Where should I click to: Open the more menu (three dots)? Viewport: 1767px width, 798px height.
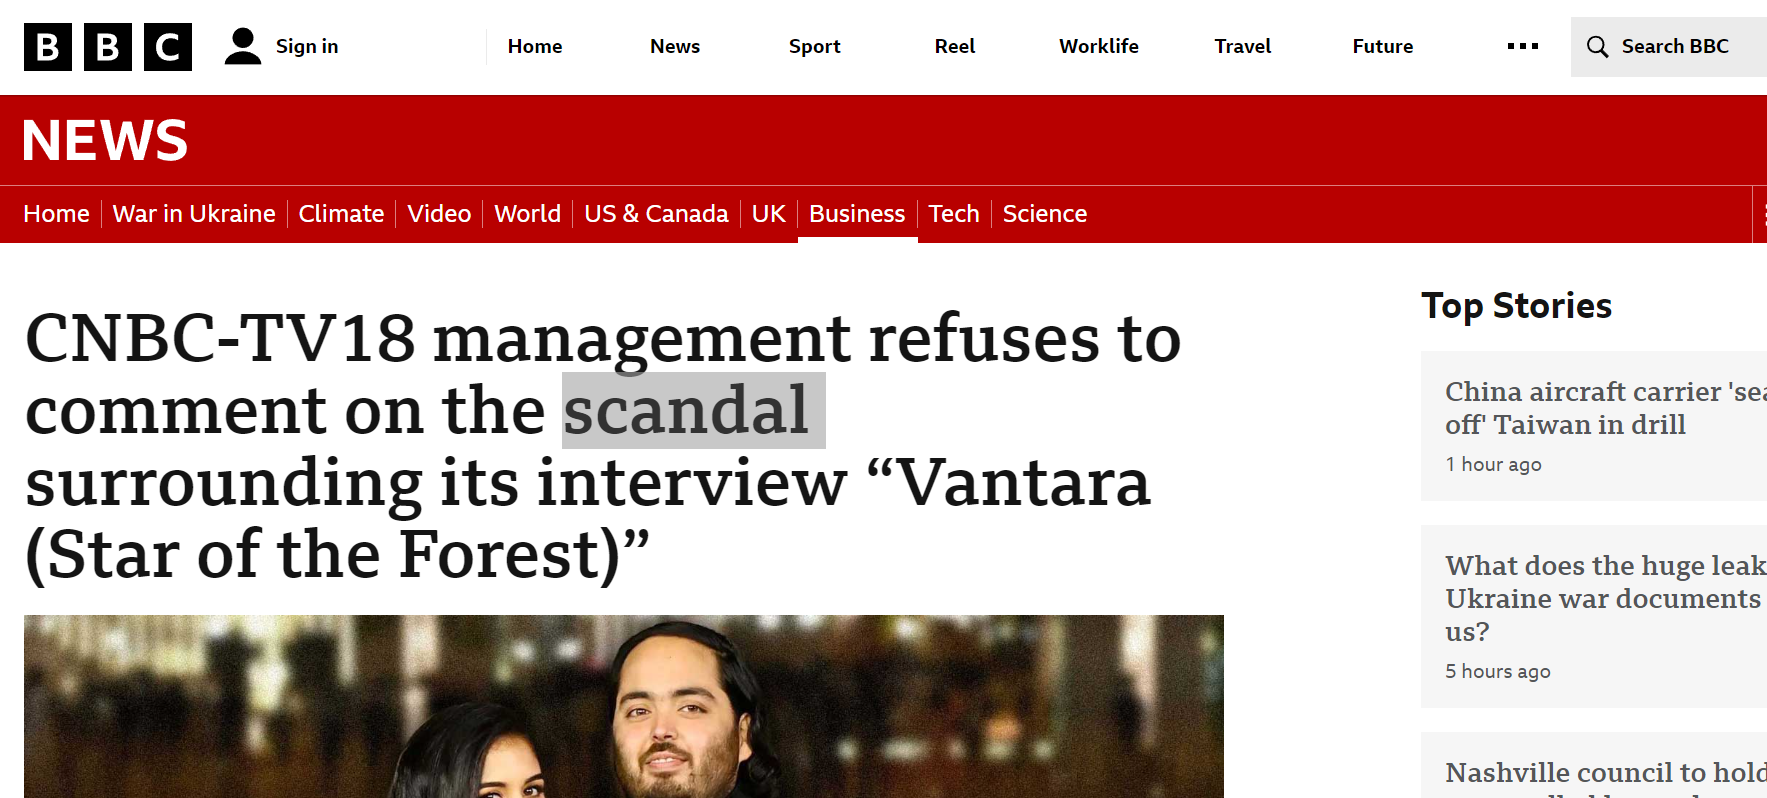[x=1522, y=46]
